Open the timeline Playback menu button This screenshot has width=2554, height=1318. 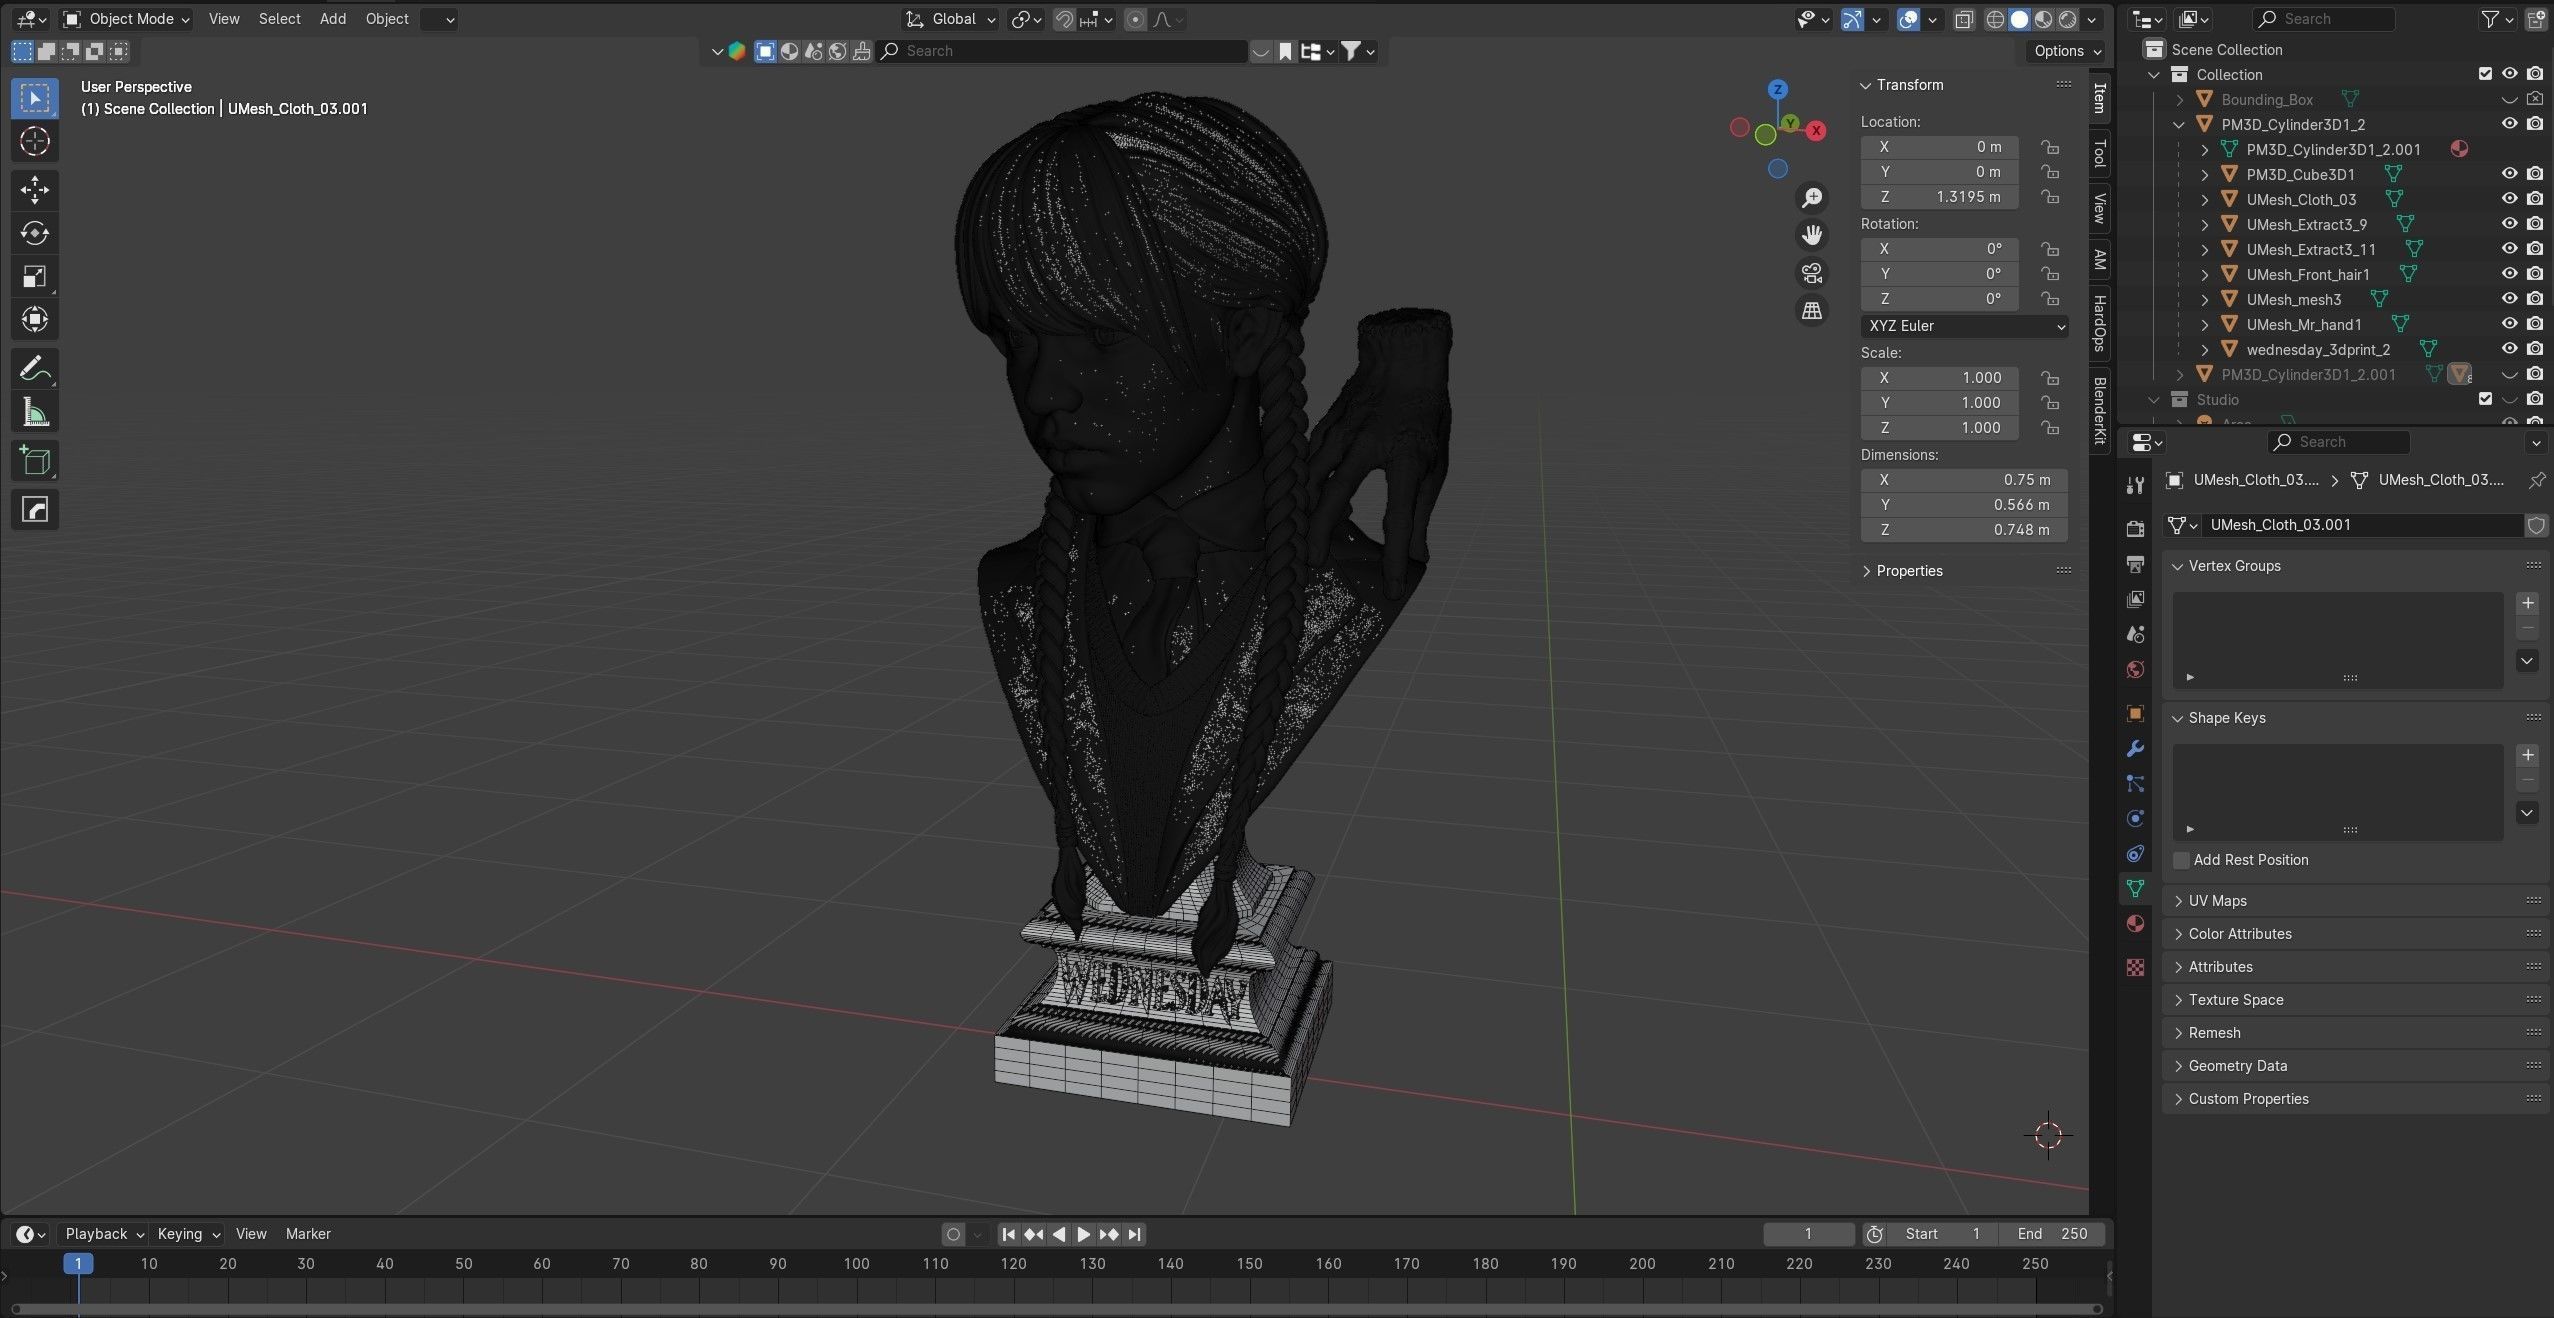(104, 1234)
